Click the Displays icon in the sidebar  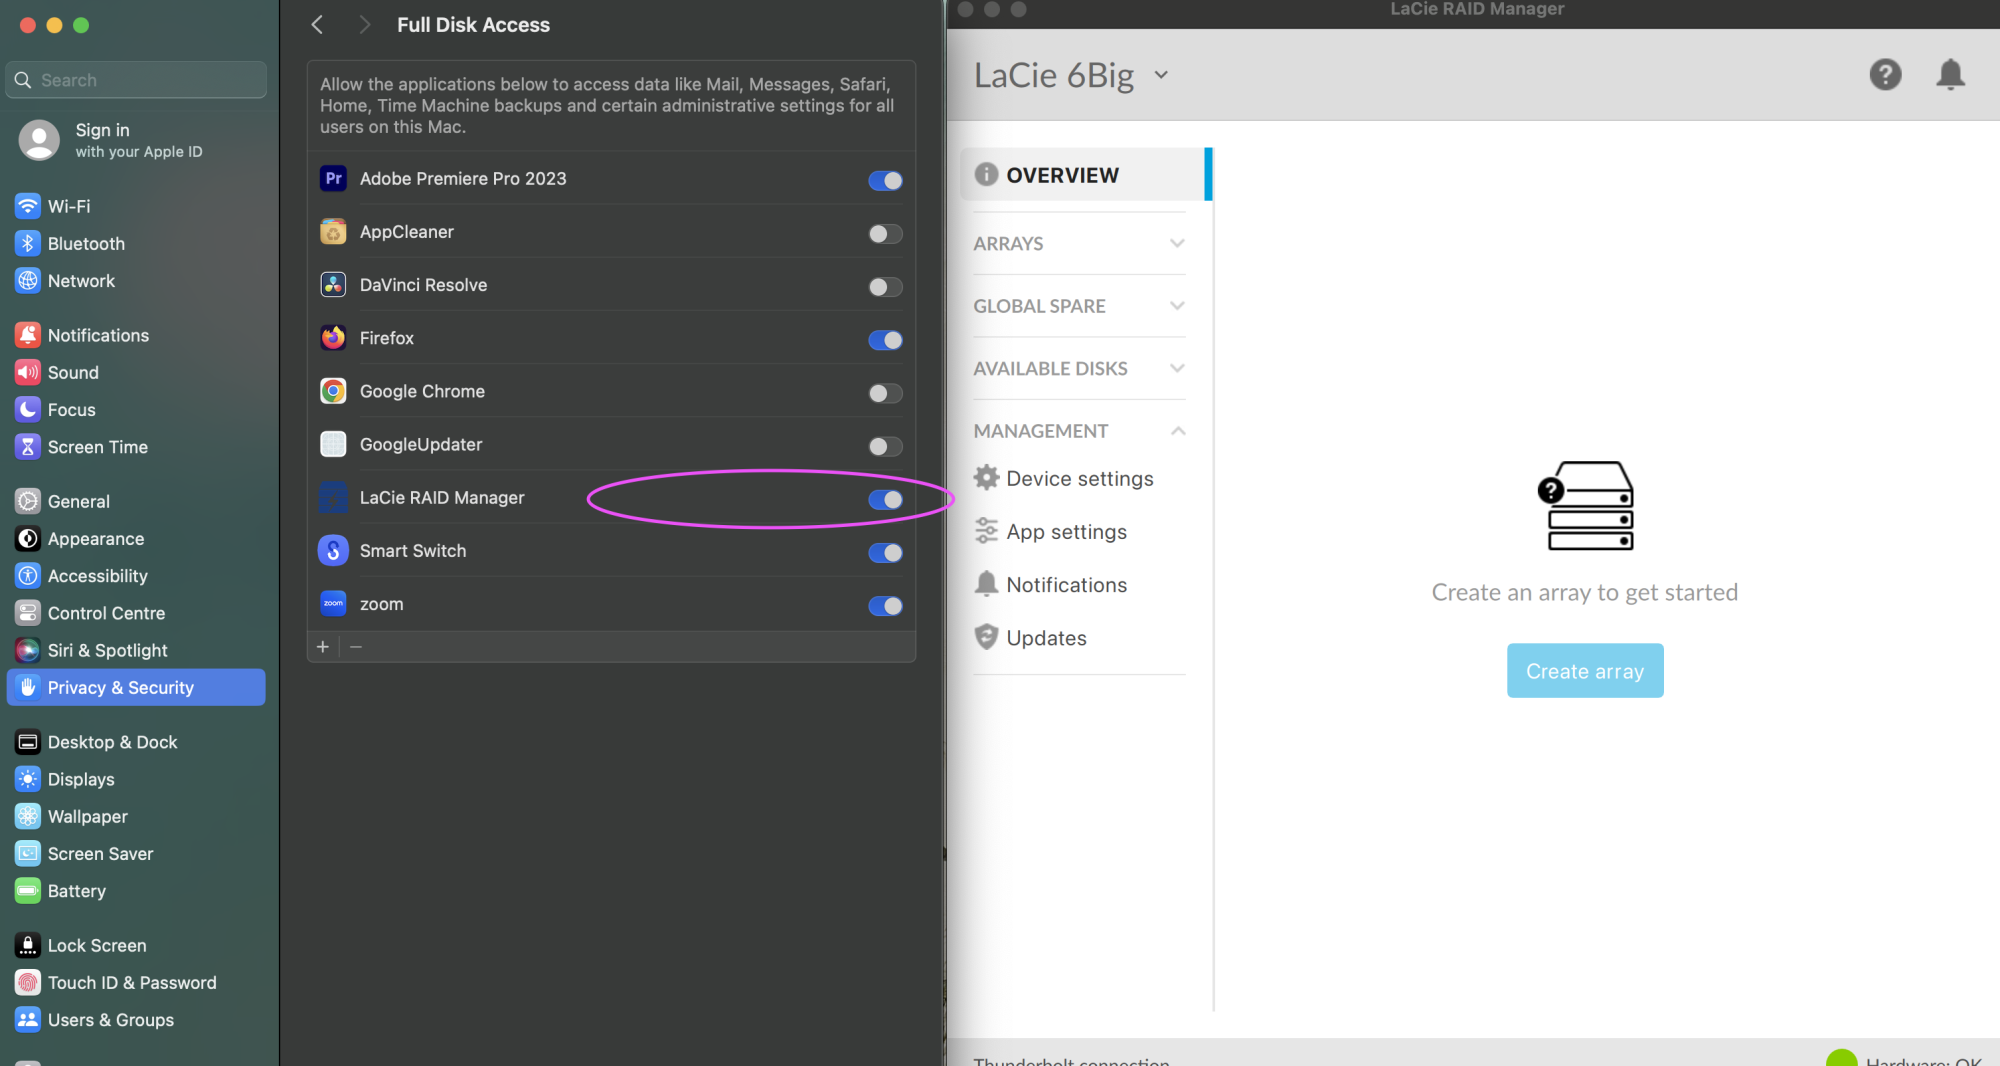tap(28, 778)
